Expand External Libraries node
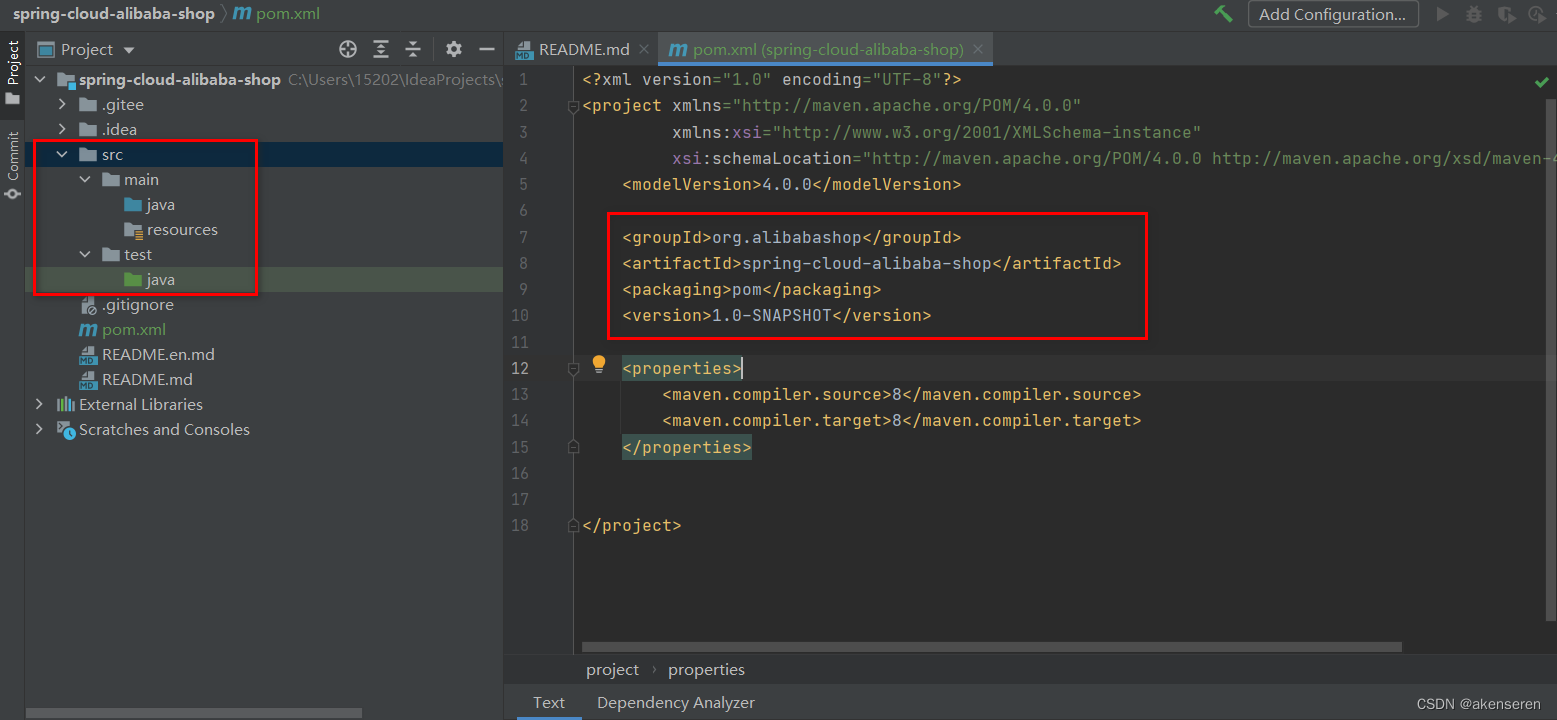This screenshot has width=1557, height=720. click(x=39, y=405)
